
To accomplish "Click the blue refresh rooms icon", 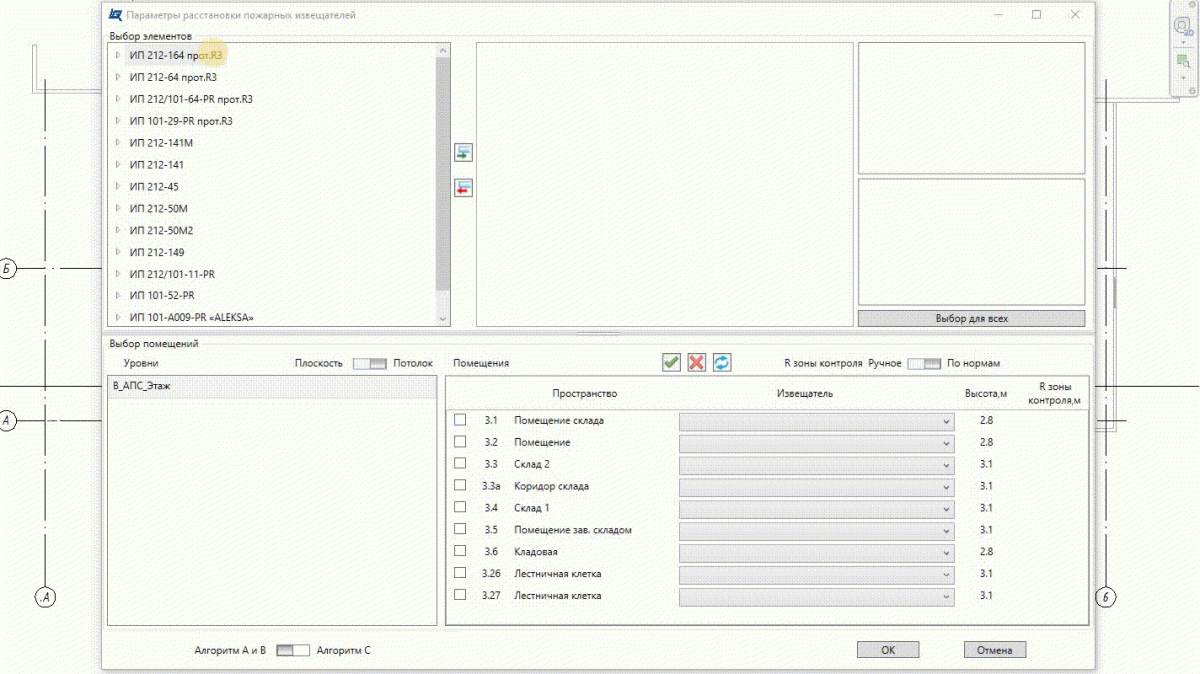I will 722,363.
